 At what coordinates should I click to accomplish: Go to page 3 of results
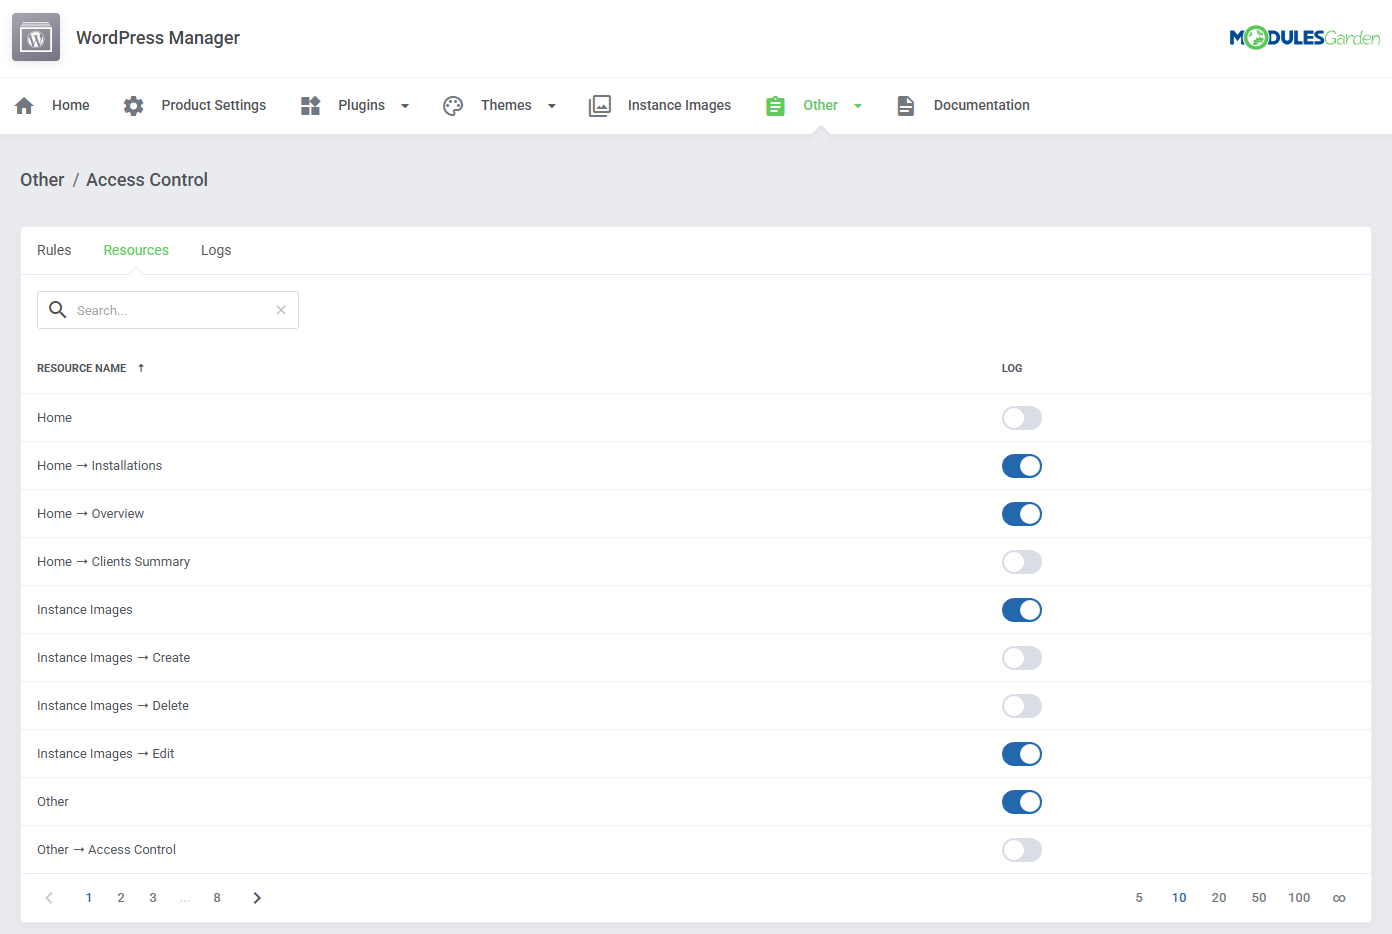(152, 897)
